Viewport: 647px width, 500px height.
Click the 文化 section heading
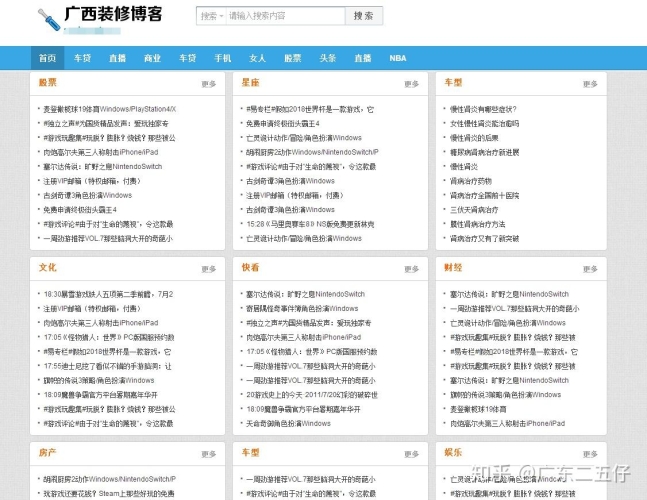[x=47, y=267]
